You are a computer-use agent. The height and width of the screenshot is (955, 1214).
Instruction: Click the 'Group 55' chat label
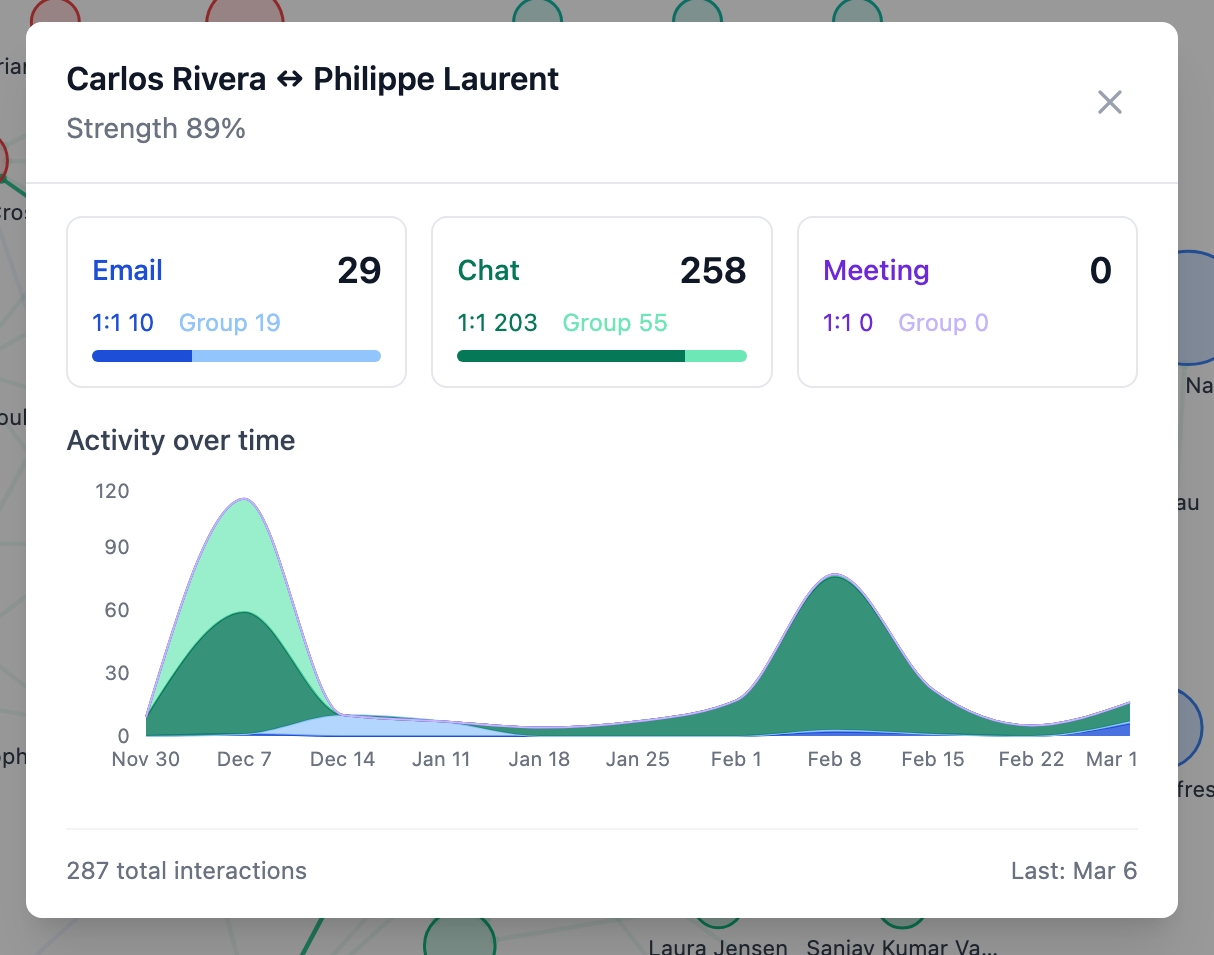[x=614, y=323]
